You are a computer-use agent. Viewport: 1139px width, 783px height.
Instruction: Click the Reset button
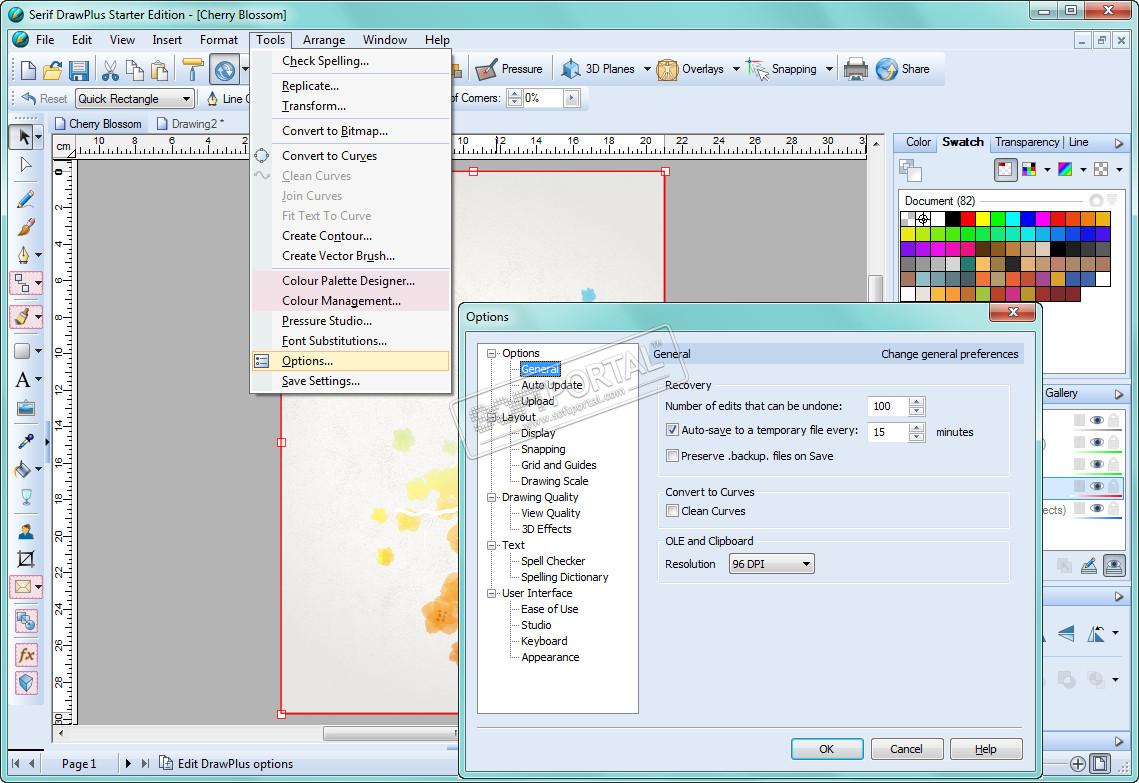pyautogui.click(x=44, y=99)
